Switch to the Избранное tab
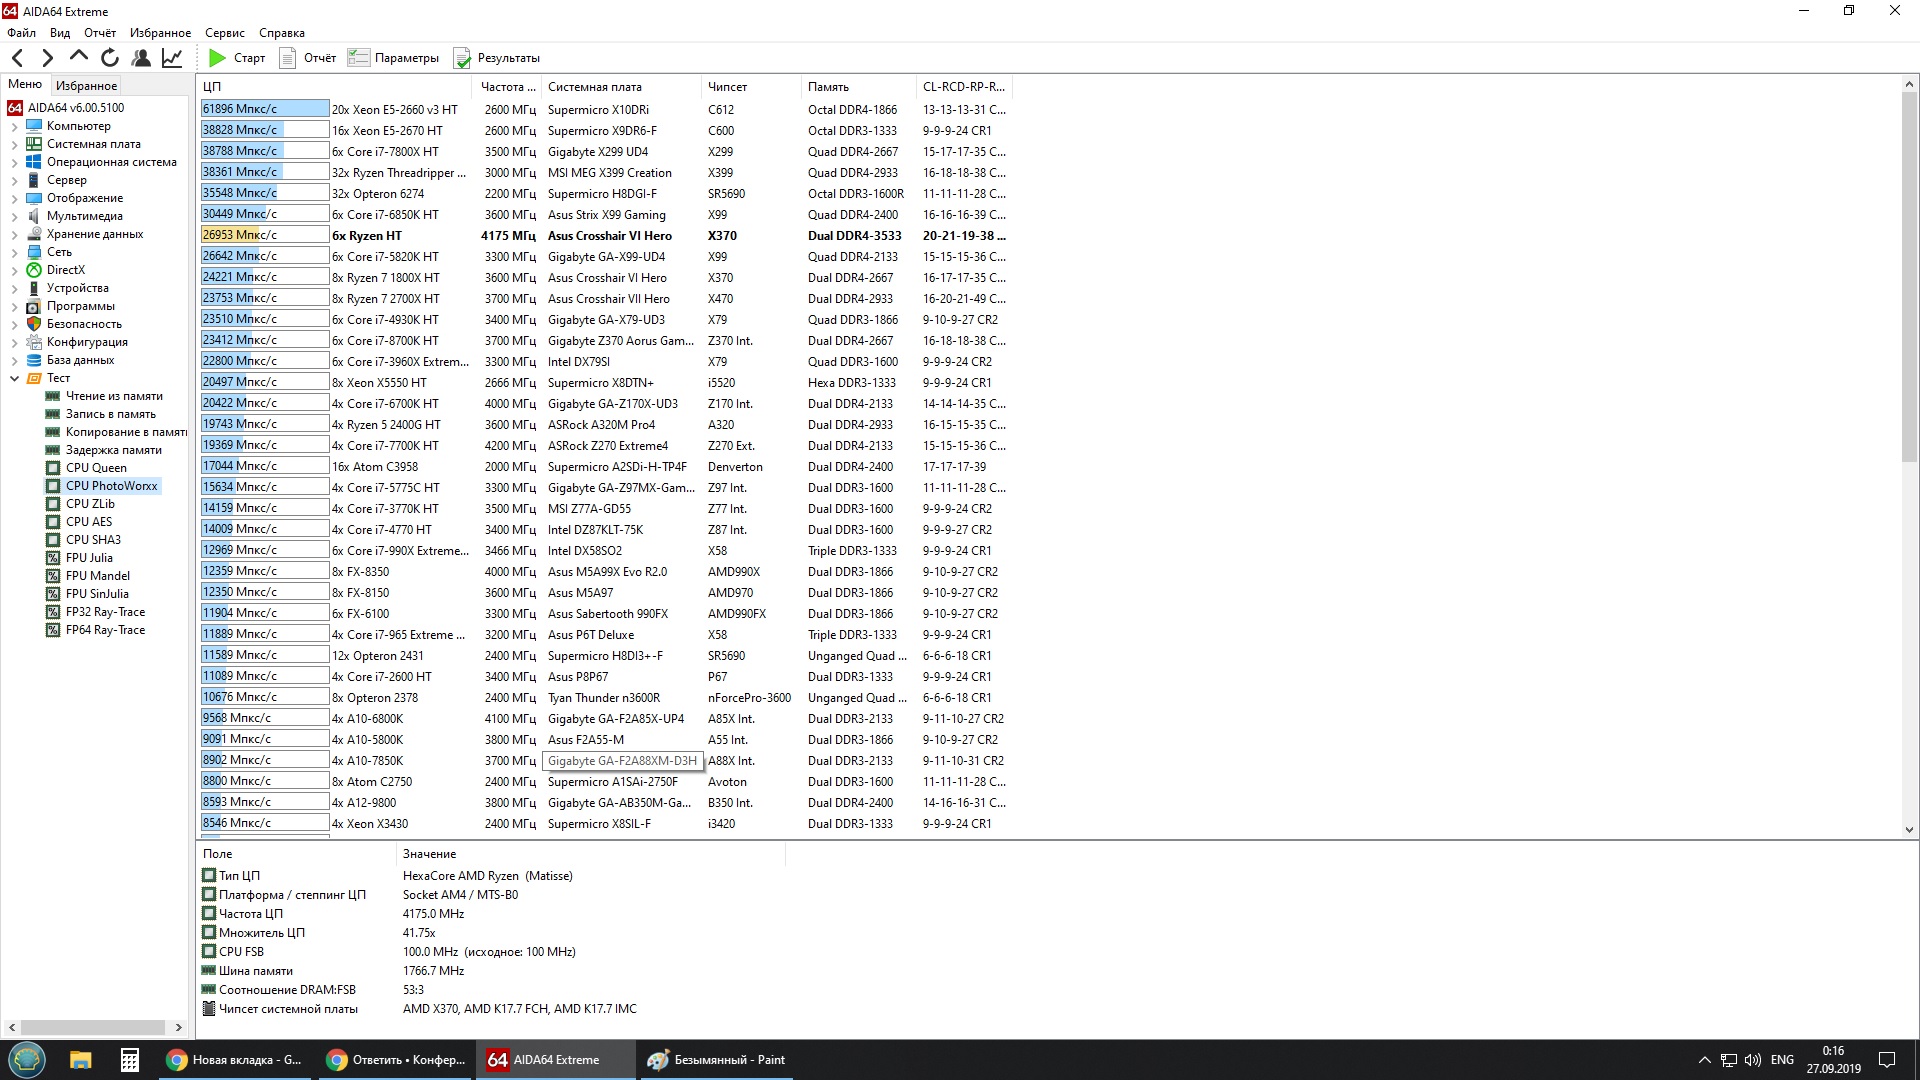The image size is (1920, 1080). pyautogui.click(x=86, y=86)
